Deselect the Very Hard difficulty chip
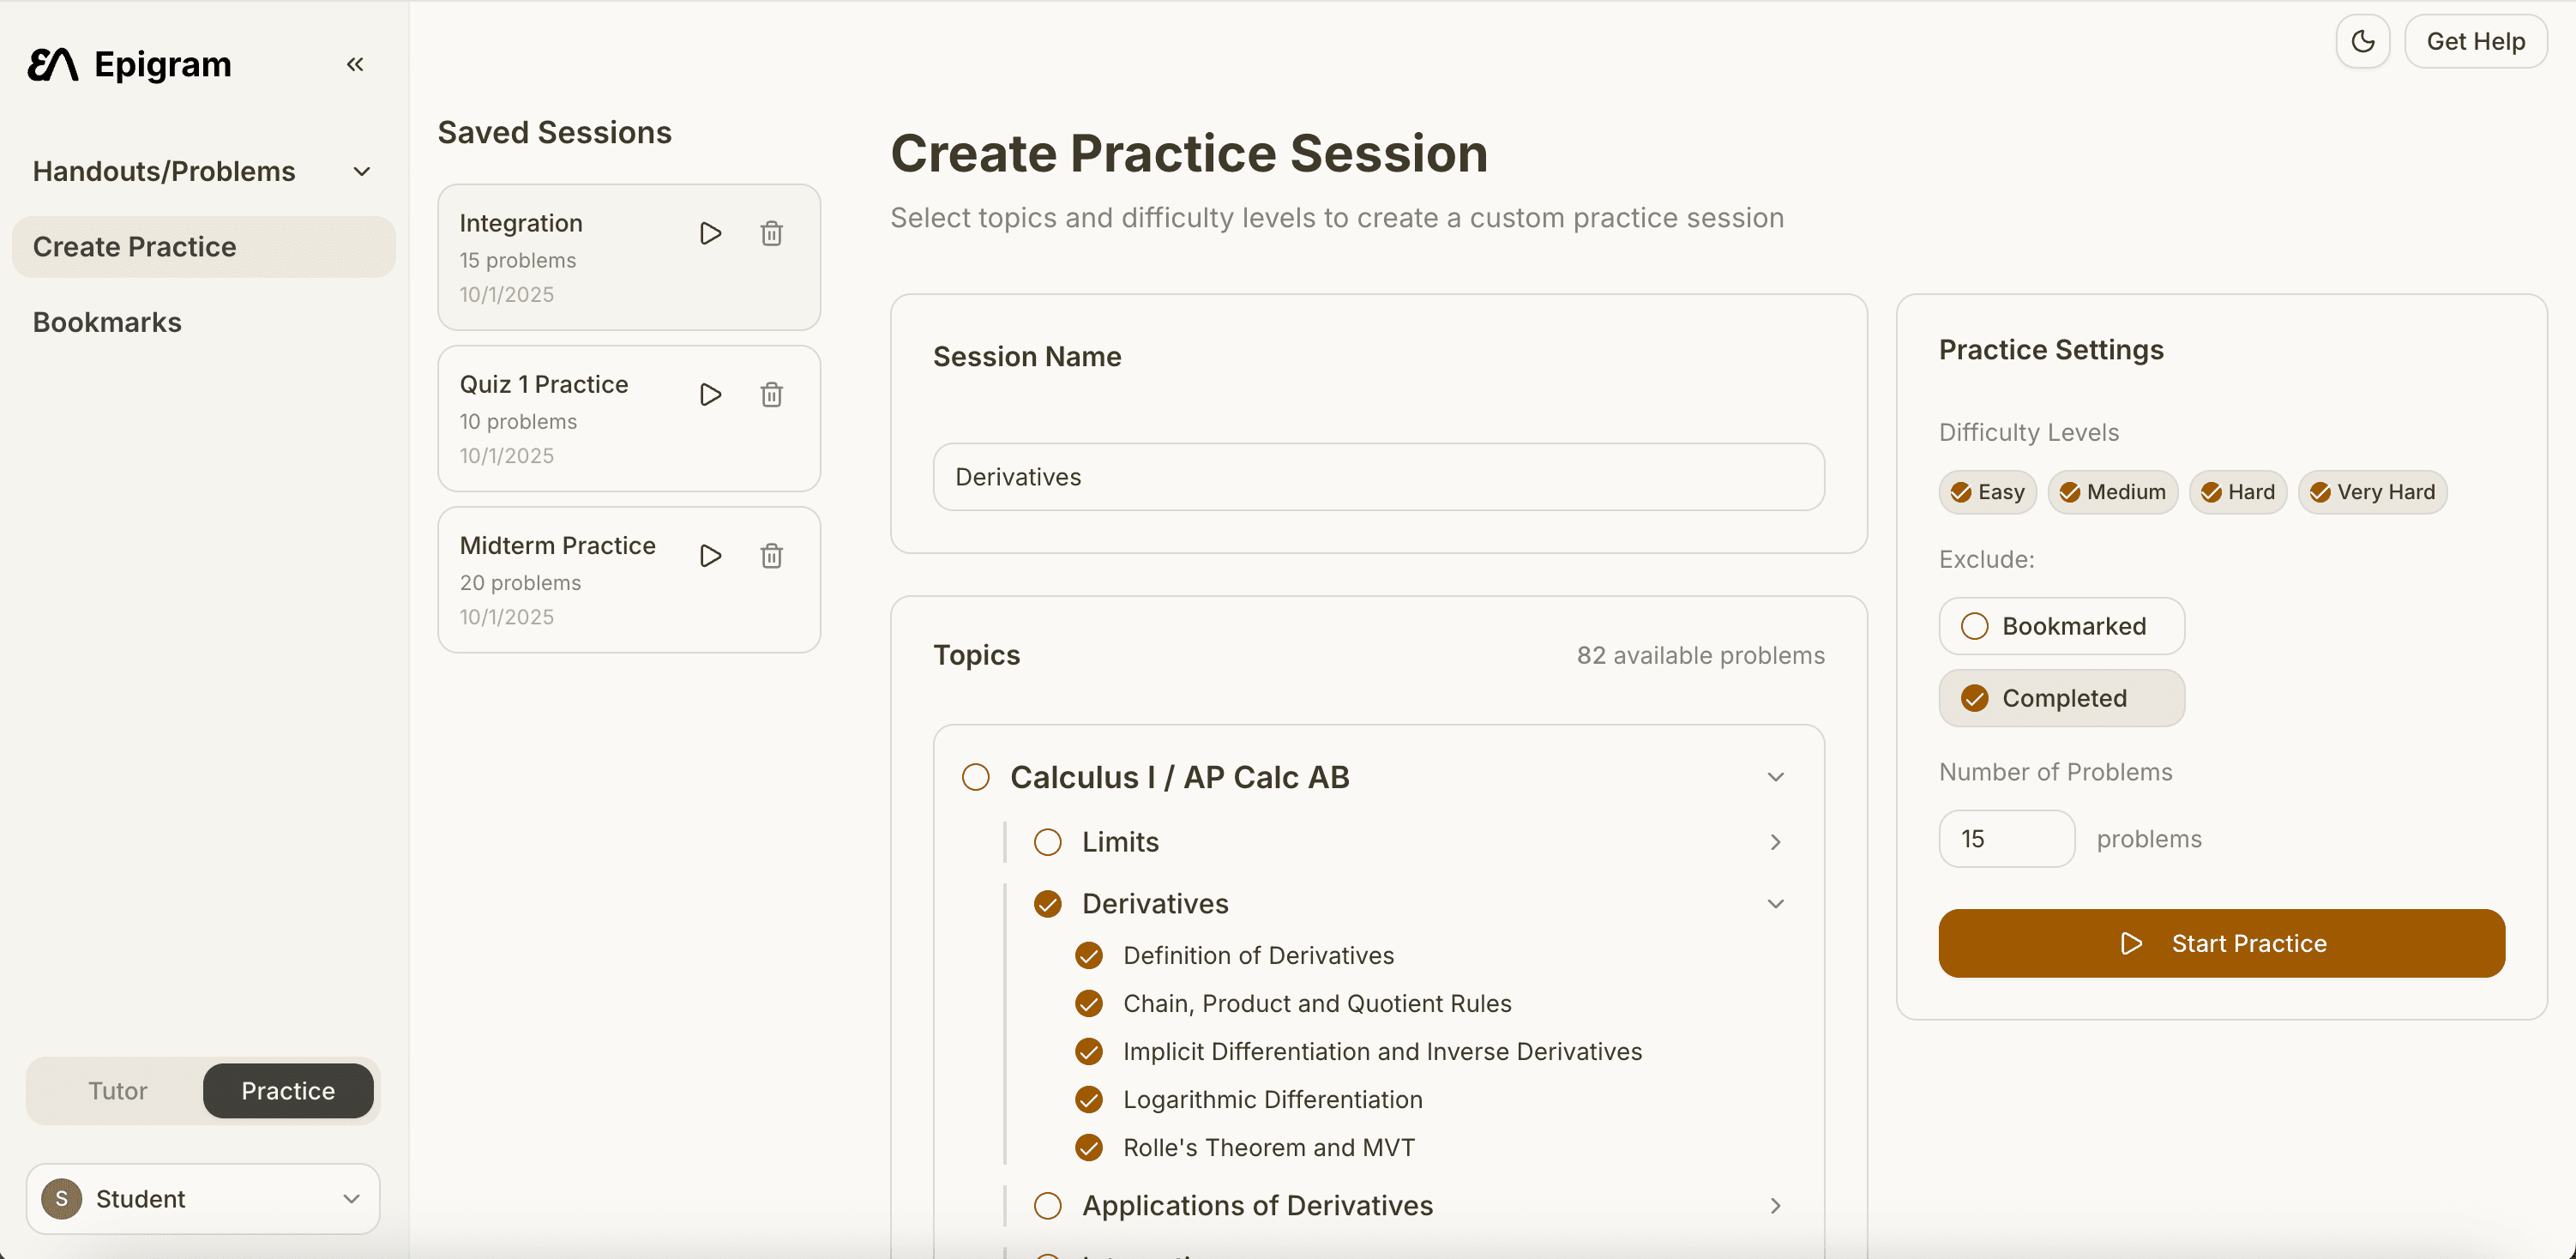Screen dimensions: 2576x1259 (2372, 492)
